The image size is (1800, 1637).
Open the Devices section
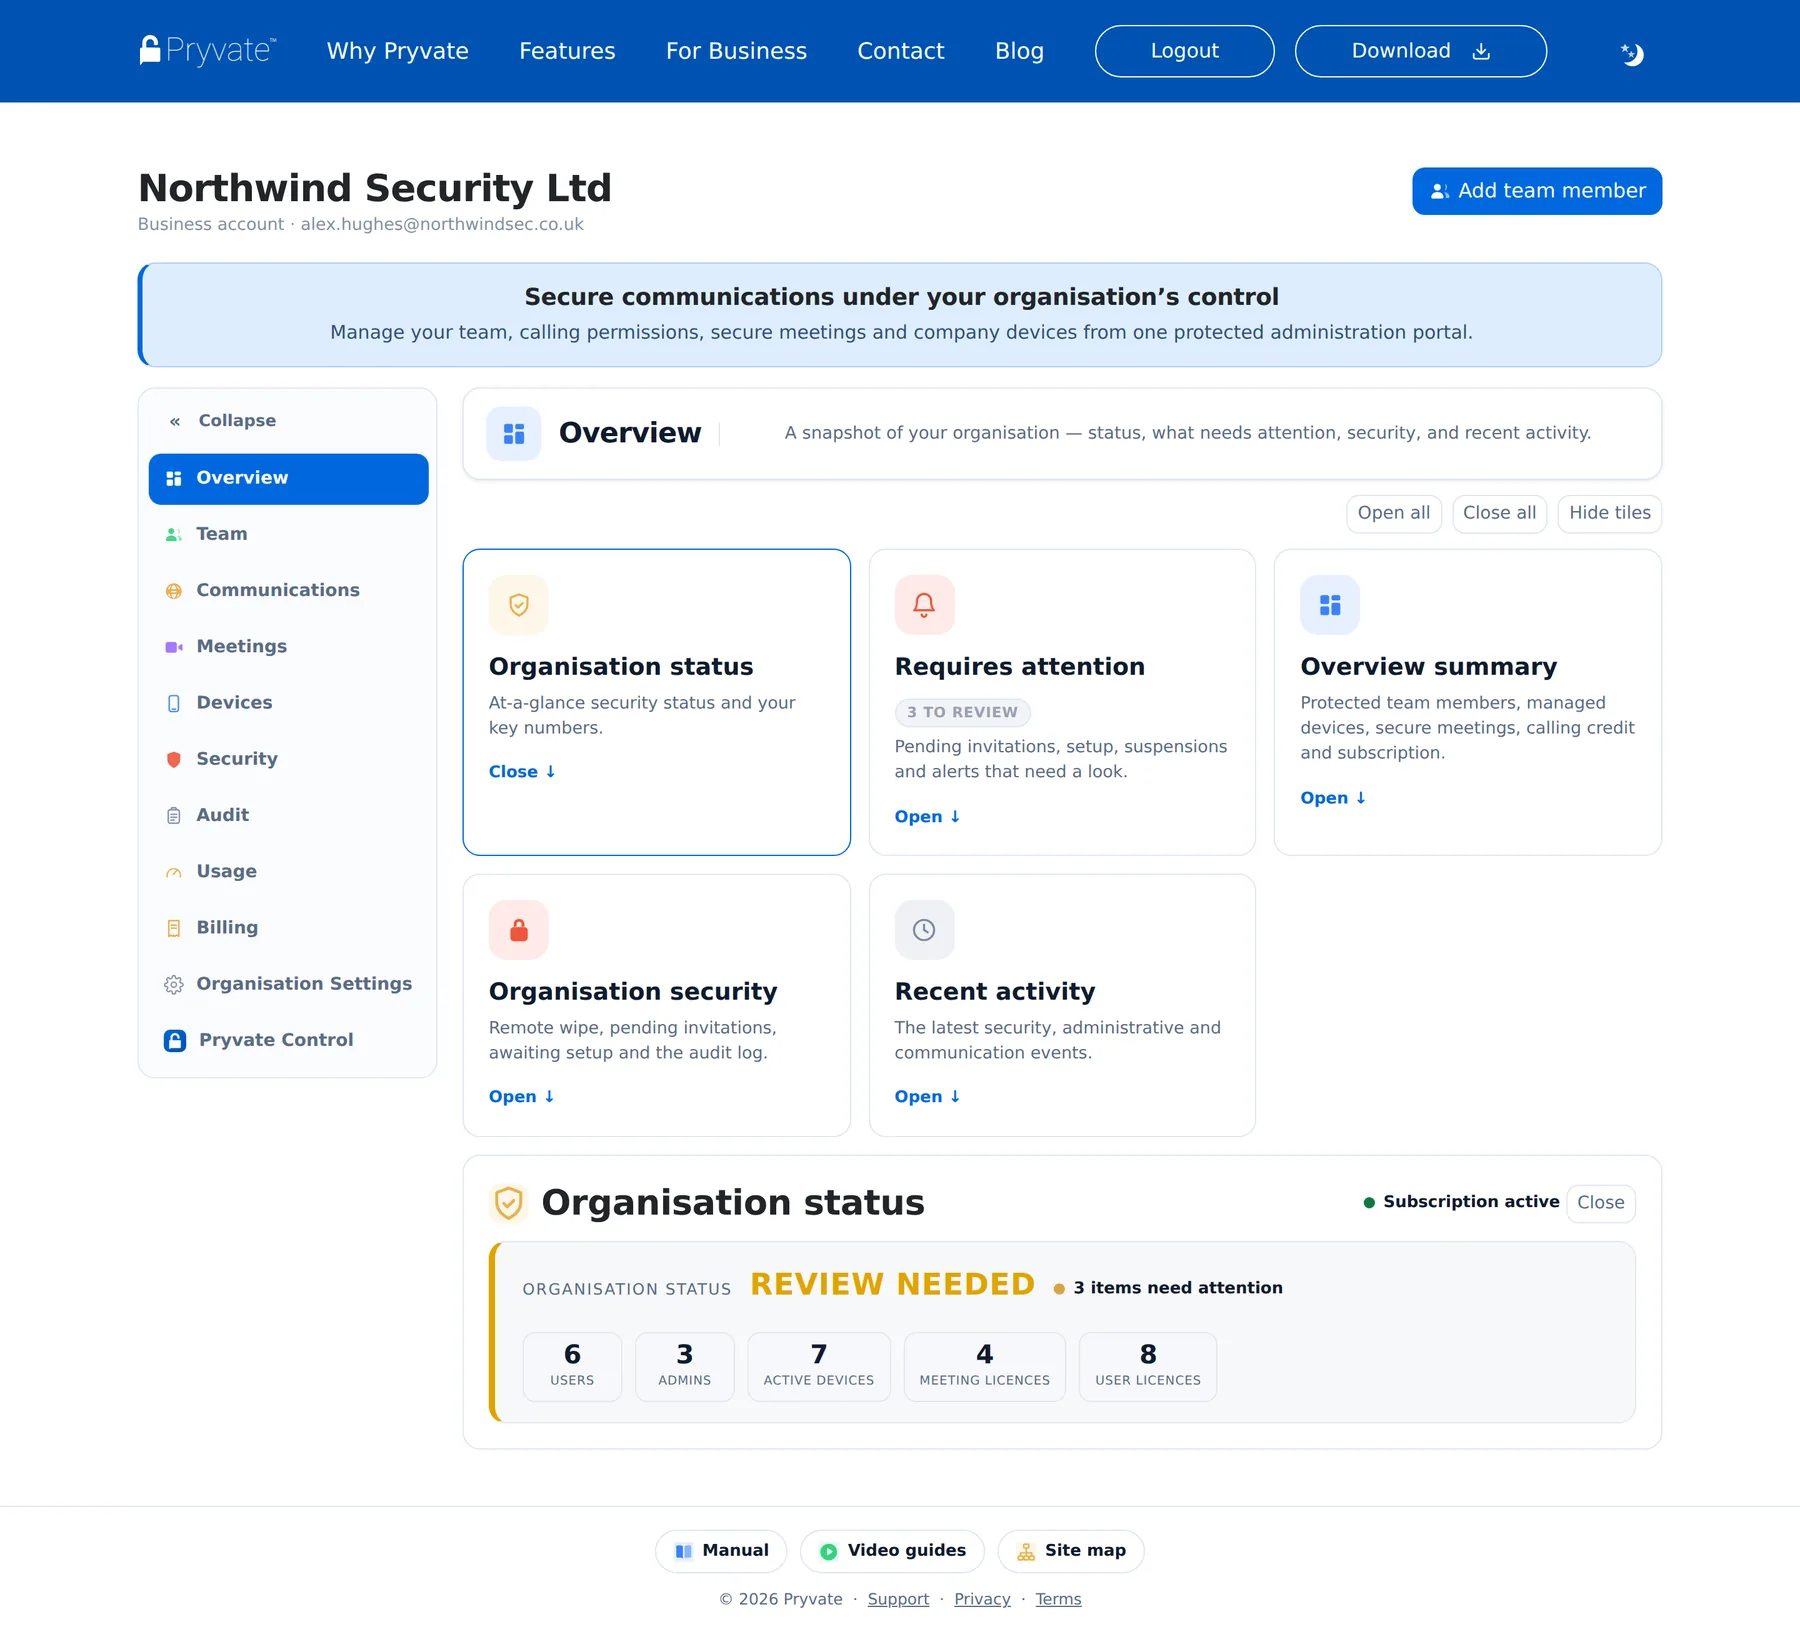pos(289,703)
